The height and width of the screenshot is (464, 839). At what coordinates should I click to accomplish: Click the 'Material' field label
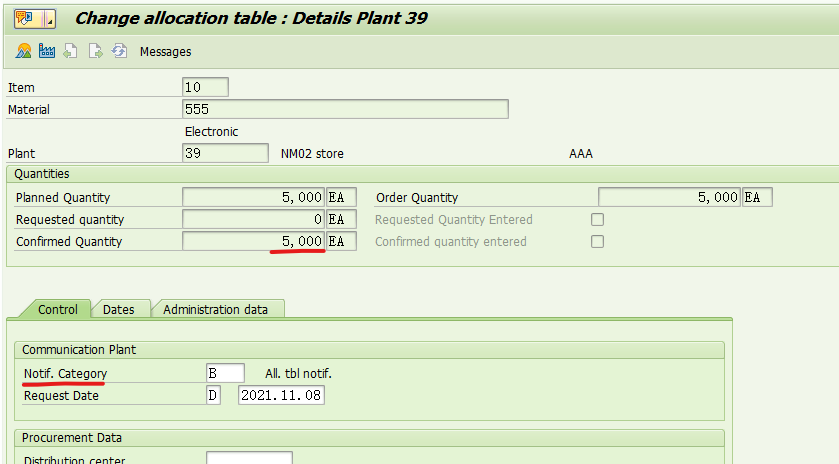[x=28, y=110]
